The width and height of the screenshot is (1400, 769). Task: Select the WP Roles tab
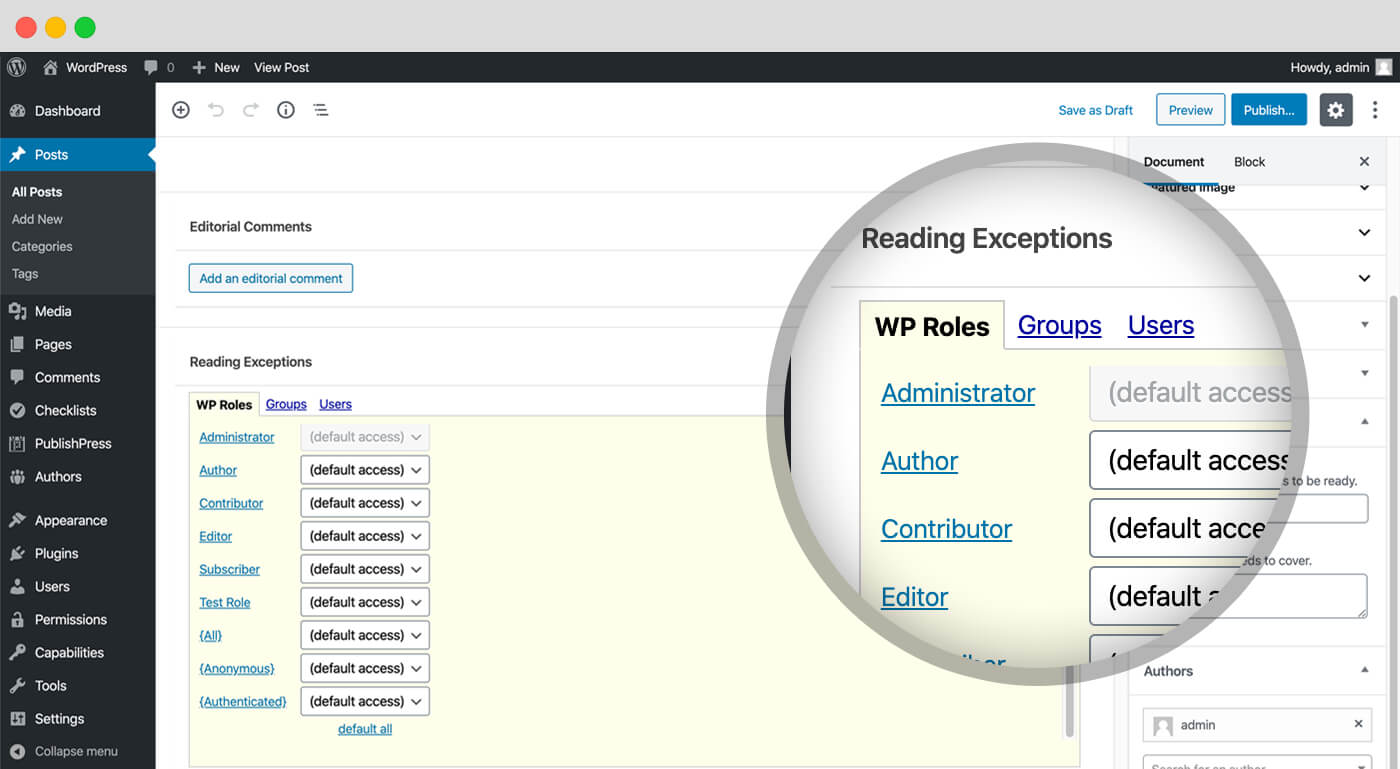[x=224, y=405]
